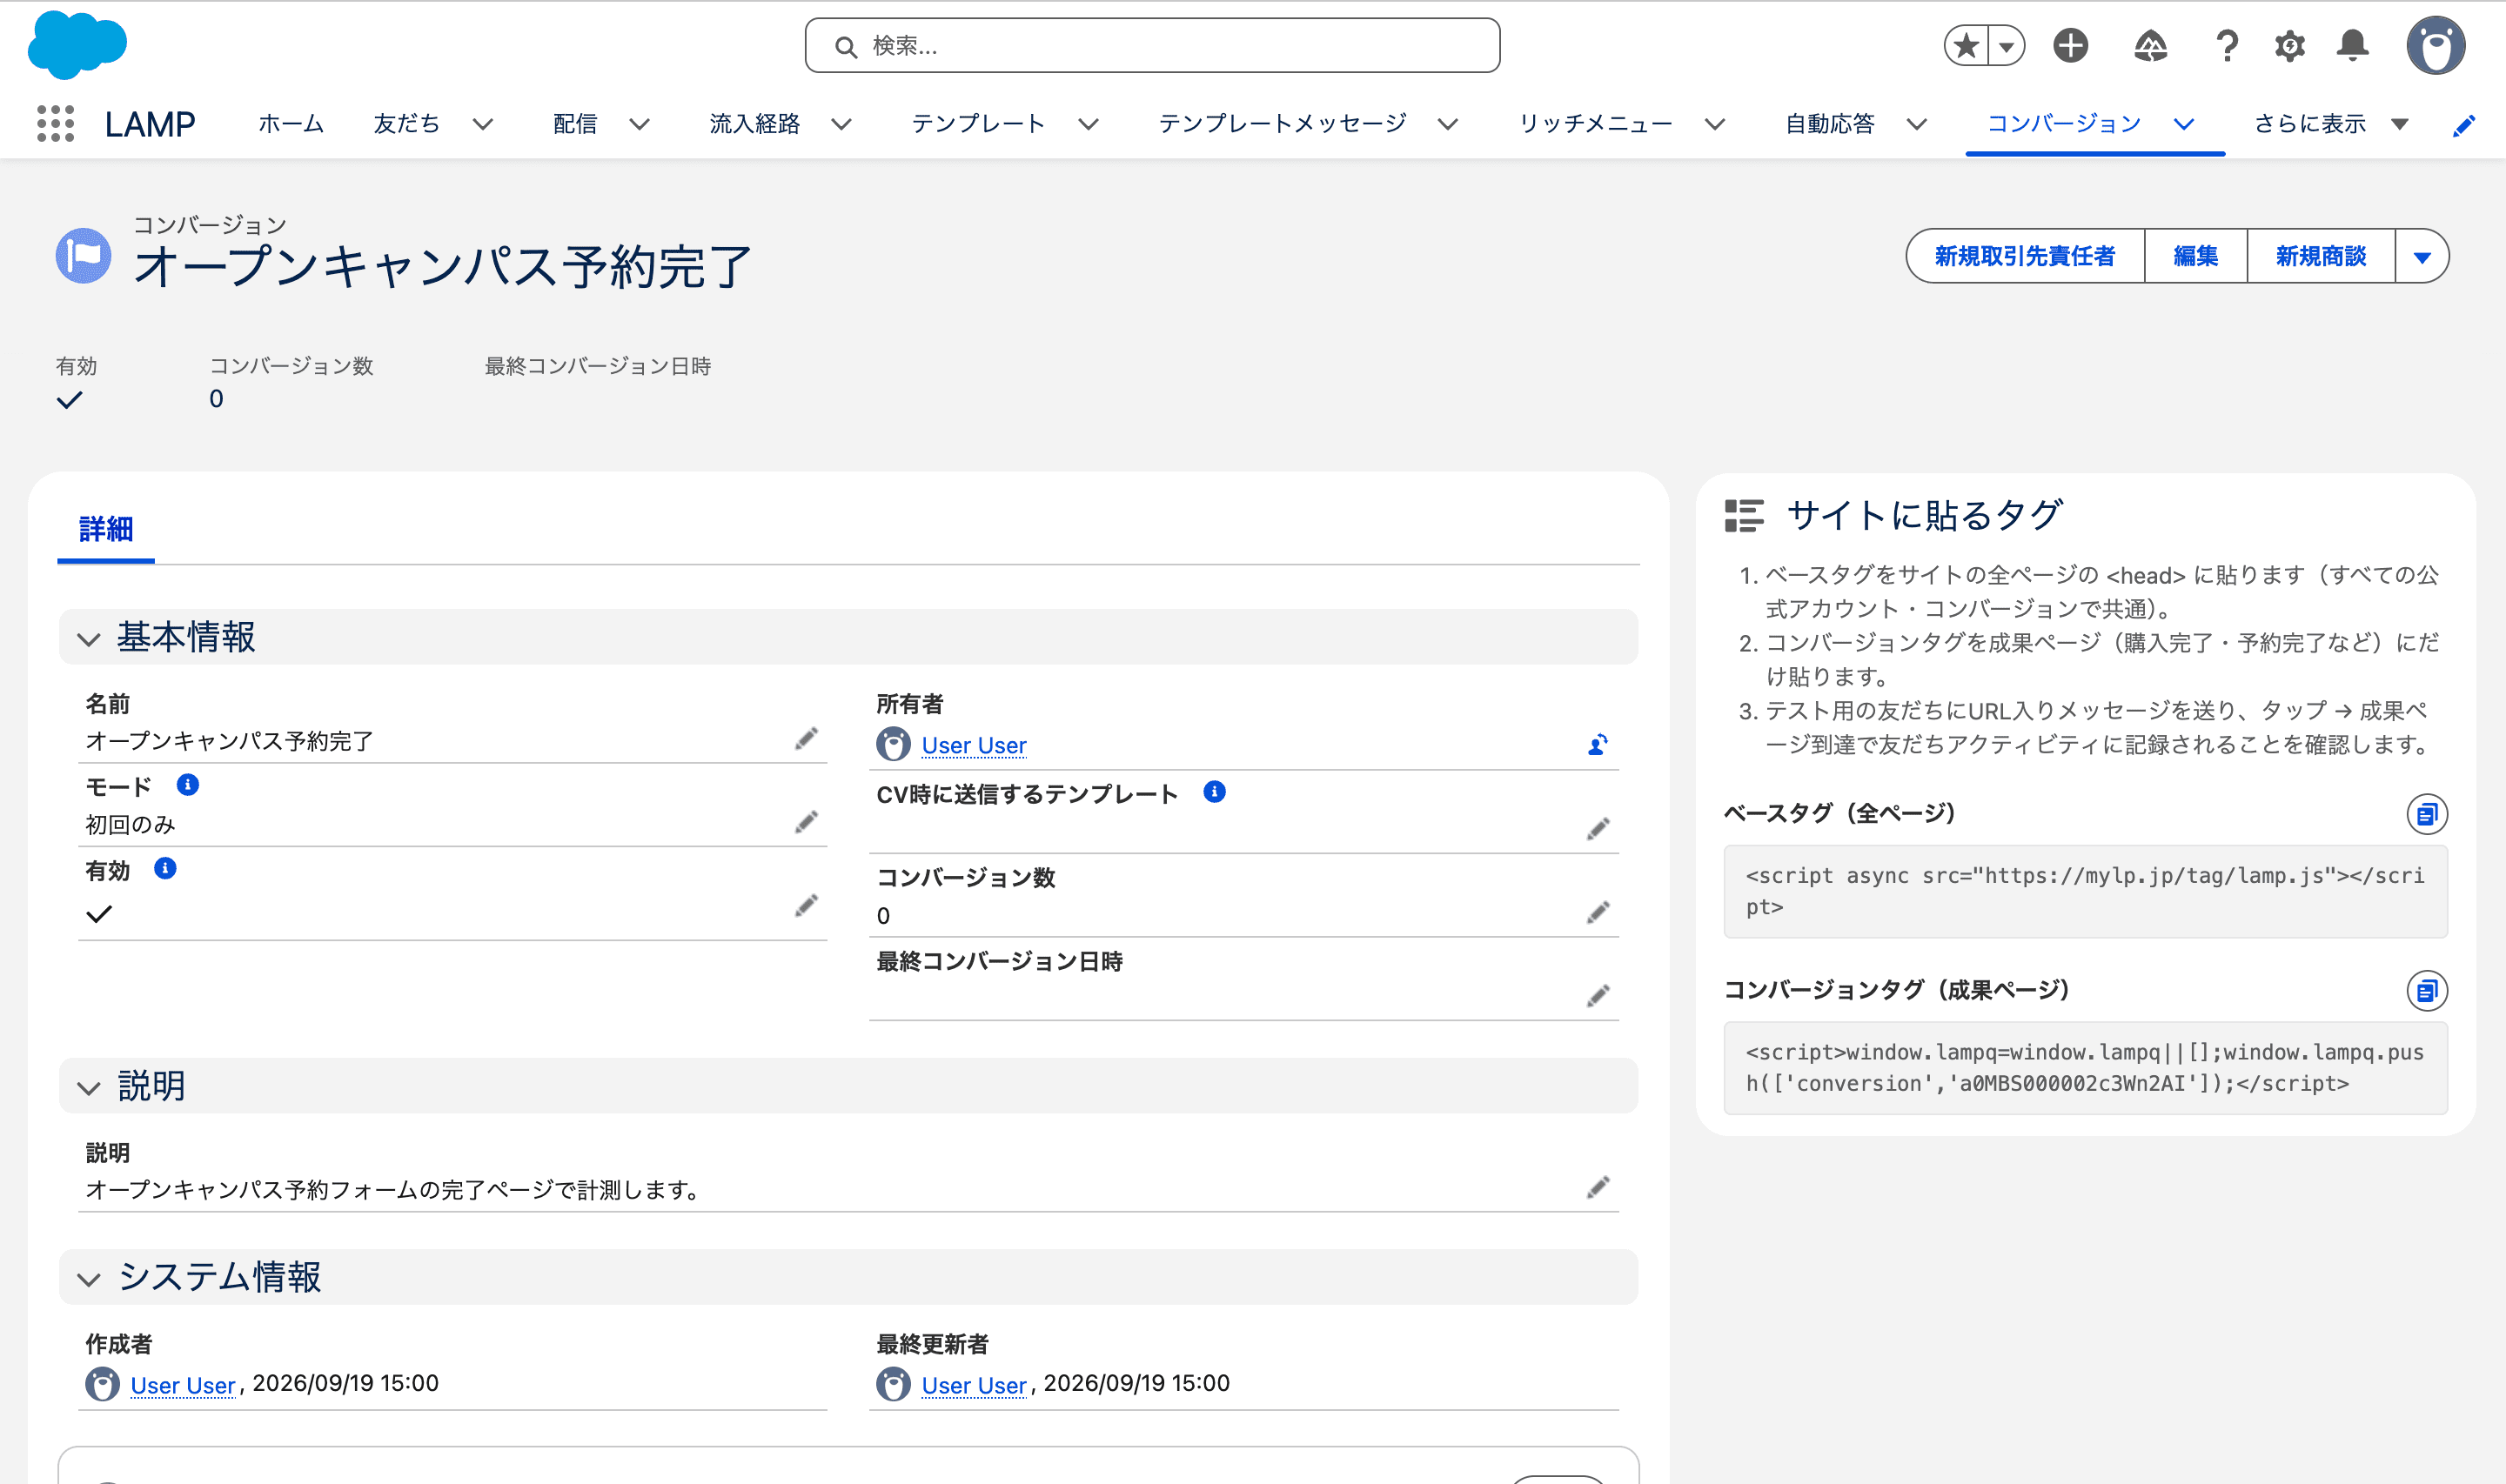This screenshot has height=1484, width=2506.
Task: Go to the ホーム tab
Action: click(x=291, y=124)
